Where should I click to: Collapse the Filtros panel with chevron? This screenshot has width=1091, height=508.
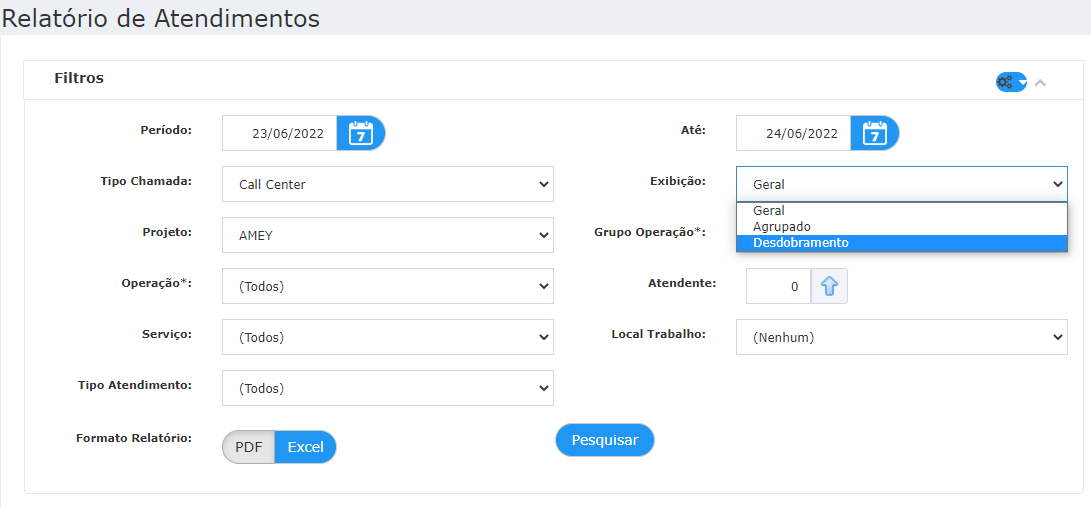click(x=1040, y=83)
